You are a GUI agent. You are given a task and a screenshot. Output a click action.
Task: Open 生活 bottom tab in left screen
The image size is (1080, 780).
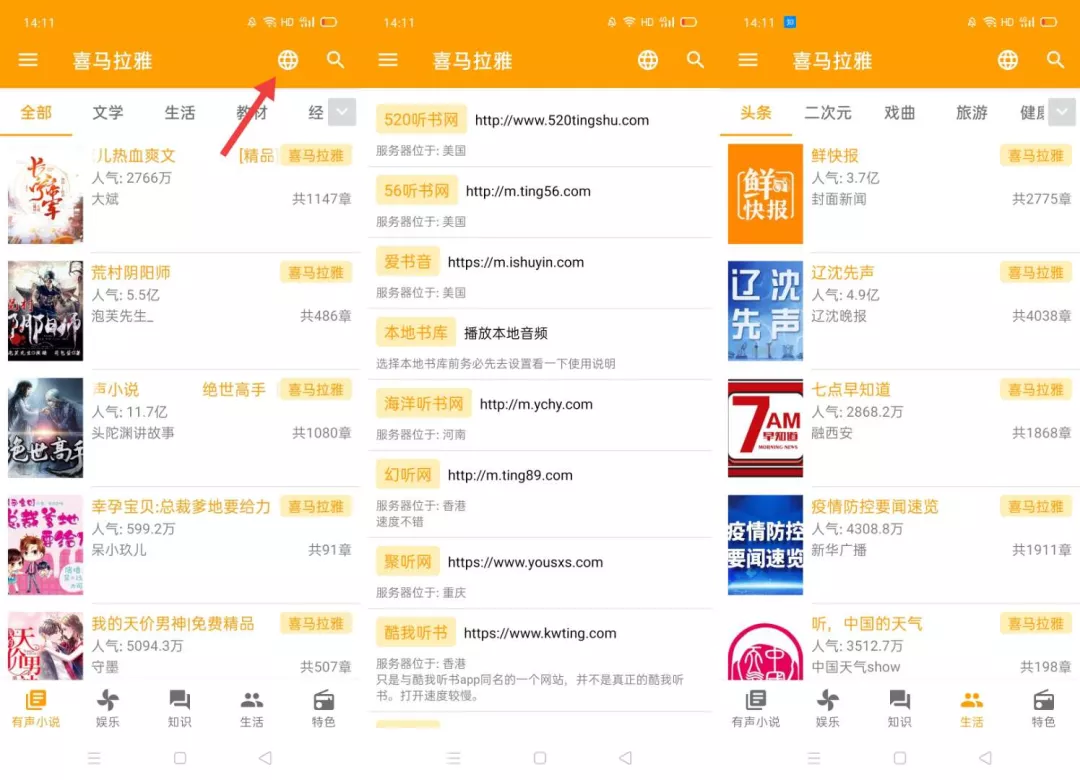click(251, 709)
